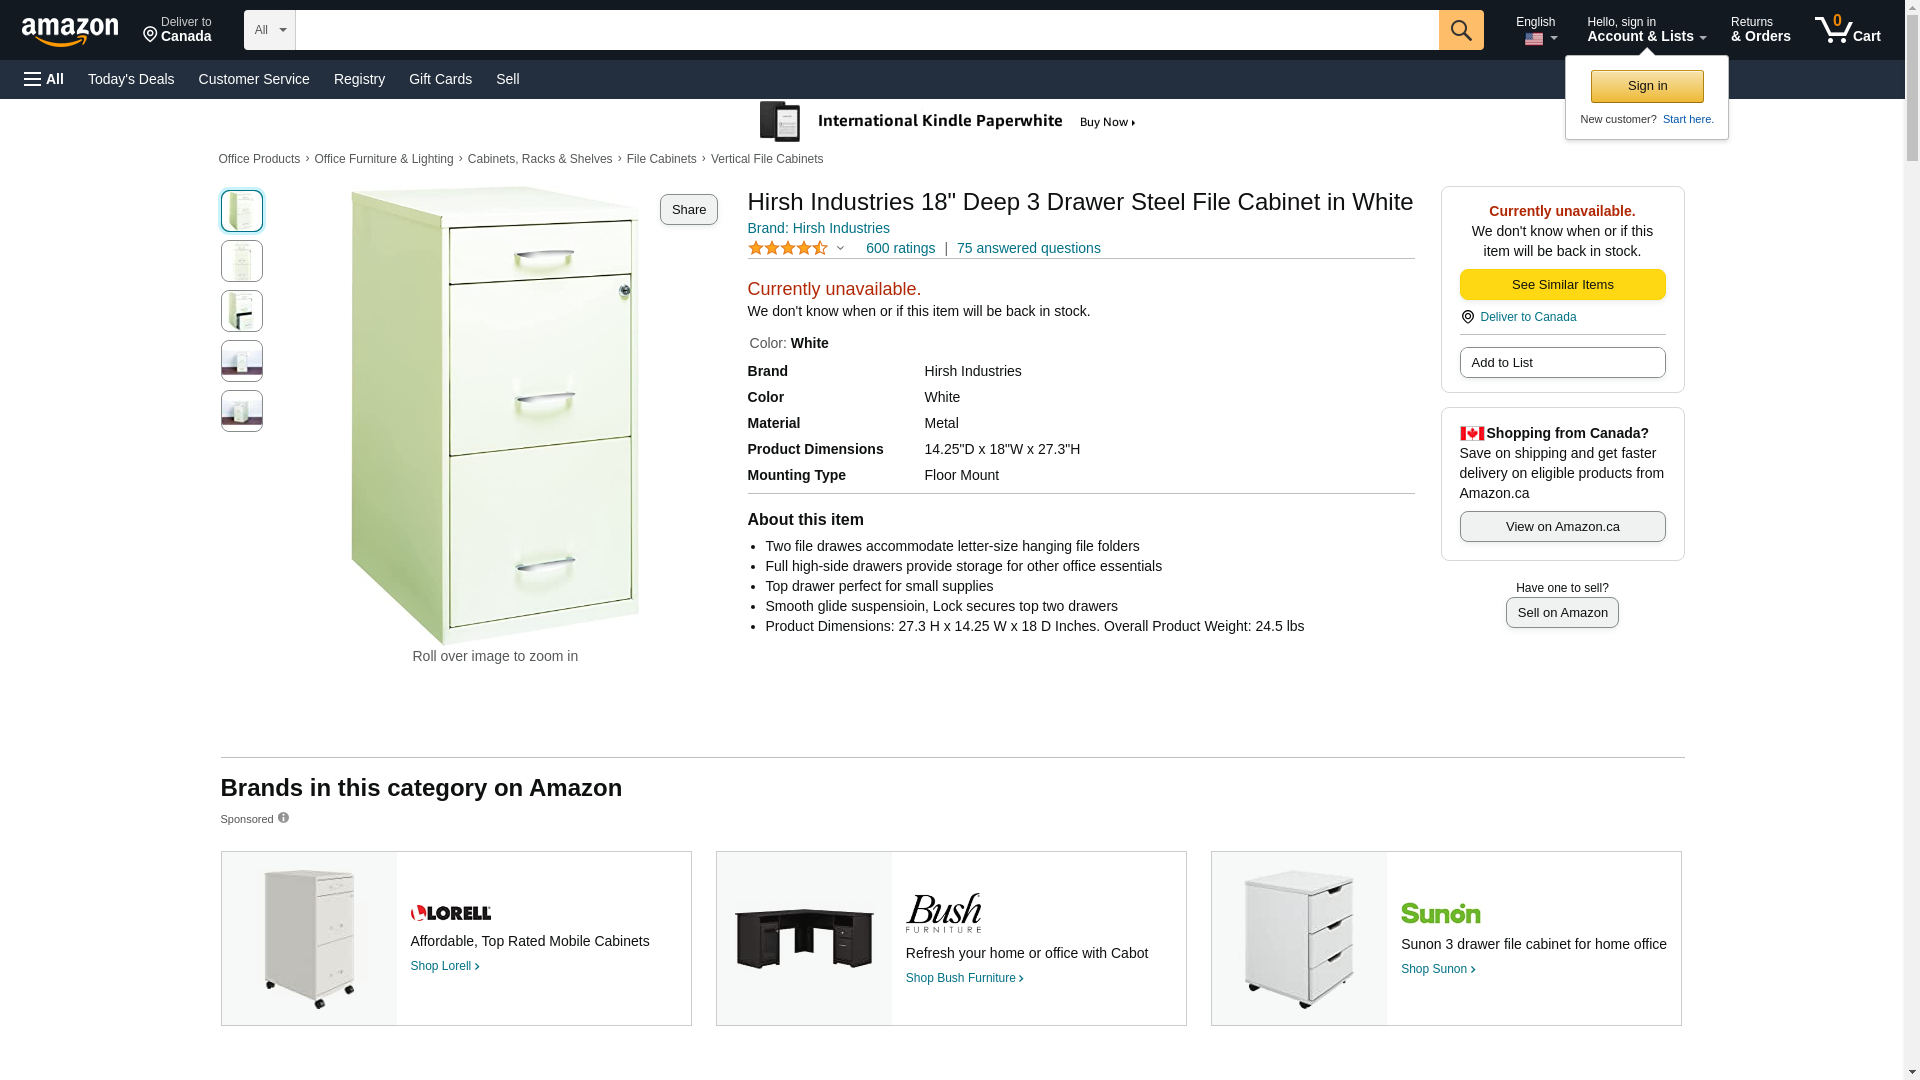Click into the search input field

(x=867, y=30)
